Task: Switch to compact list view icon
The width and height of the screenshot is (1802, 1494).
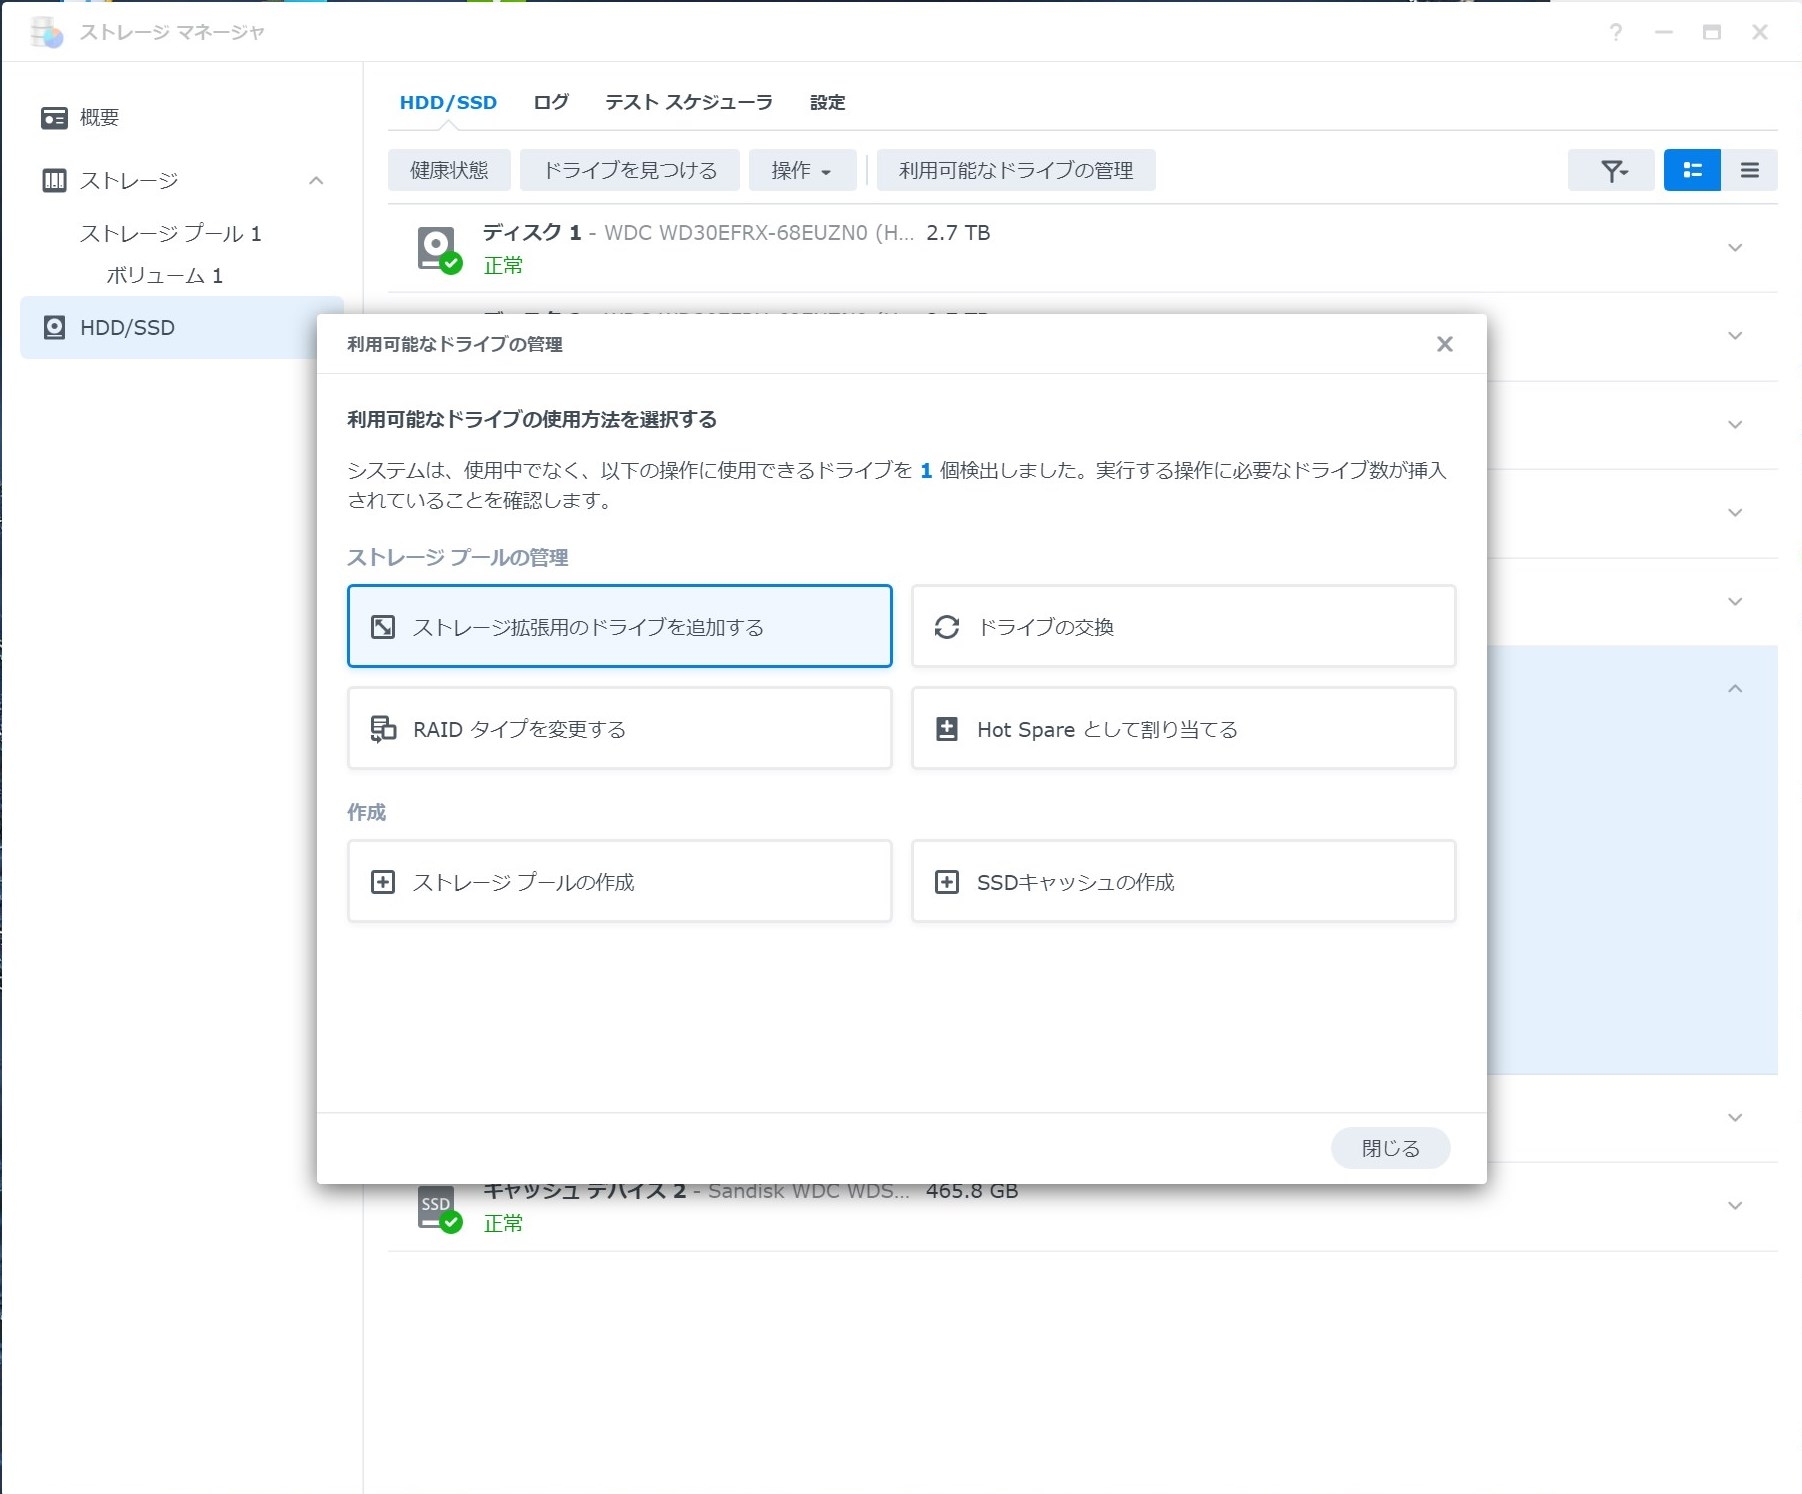Action: (1749, 170)
